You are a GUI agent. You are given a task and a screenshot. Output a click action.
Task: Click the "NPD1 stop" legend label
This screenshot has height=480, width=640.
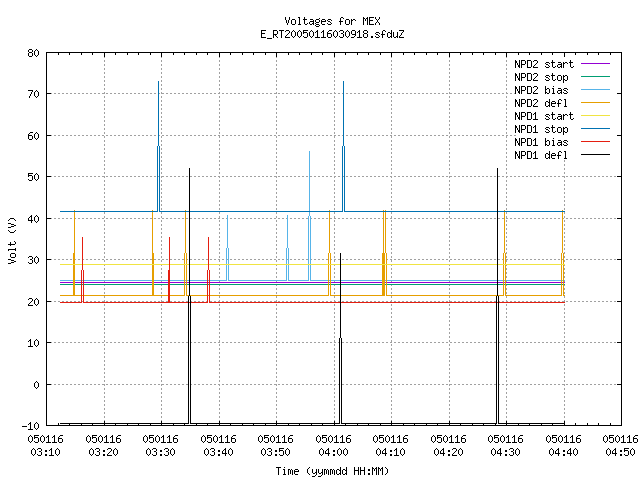[541, 129]
